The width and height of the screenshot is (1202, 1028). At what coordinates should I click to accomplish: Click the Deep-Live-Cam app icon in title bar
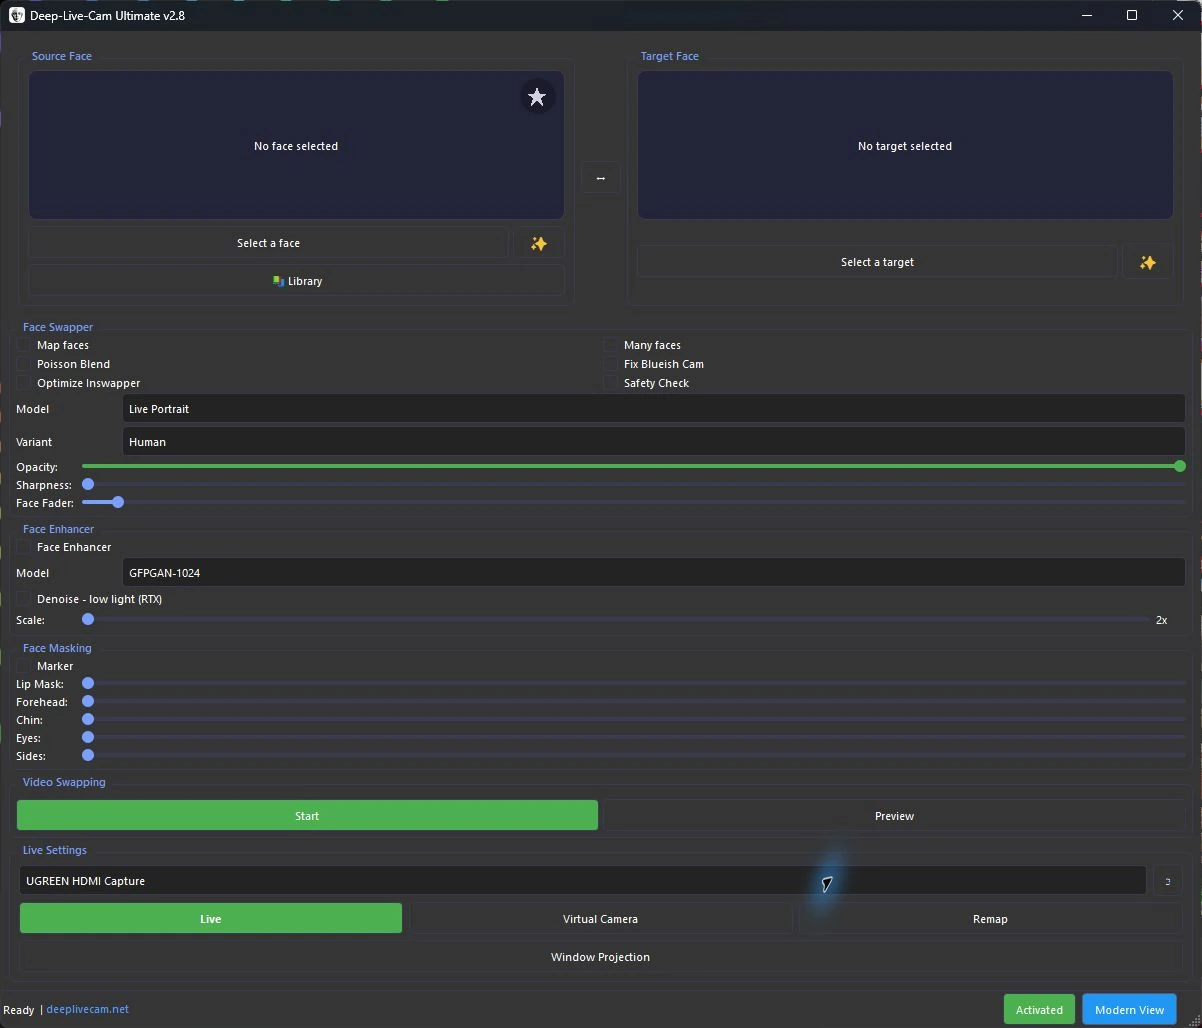[x=17, y=15]
